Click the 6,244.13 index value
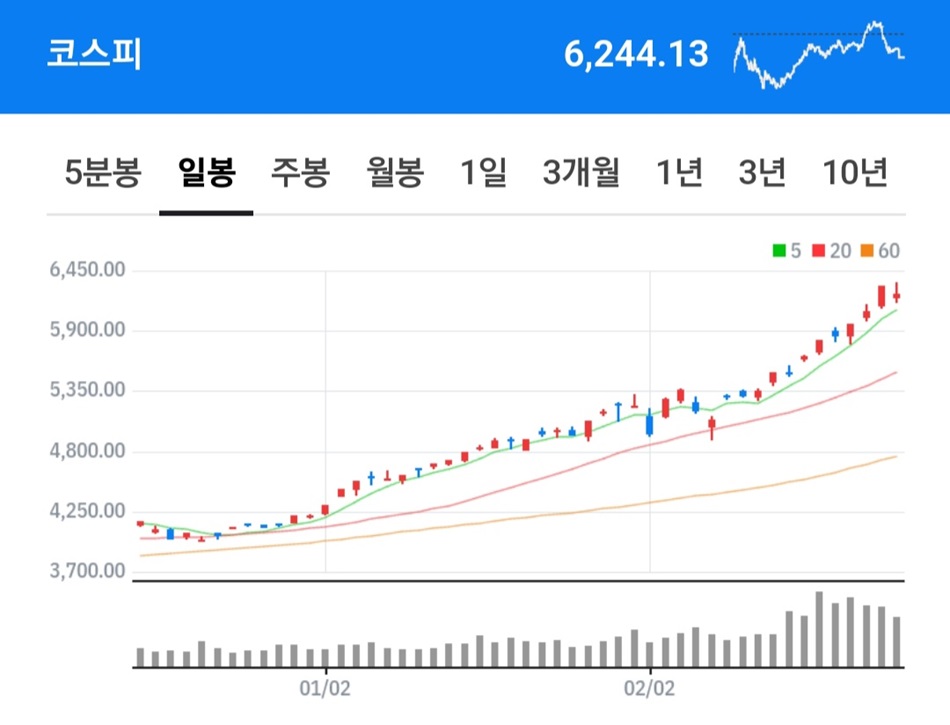Image resolution: width=950 pixels, height=725 pixels. pos(636,54)
